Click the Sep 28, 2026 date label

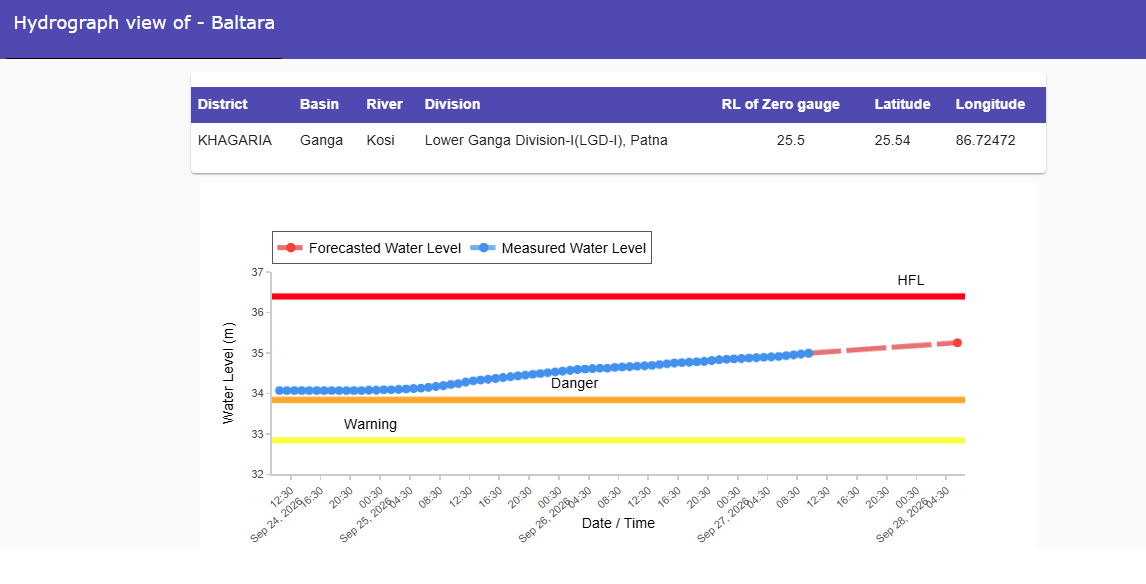[902, 519]
